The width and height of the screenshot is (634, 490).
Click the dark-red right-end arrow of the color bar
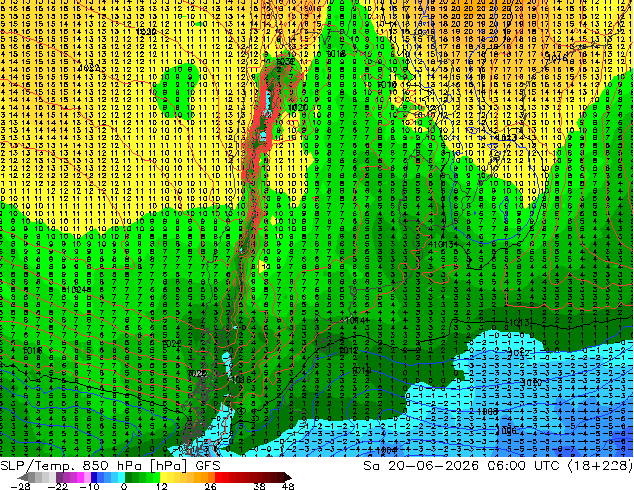[287, 477]
